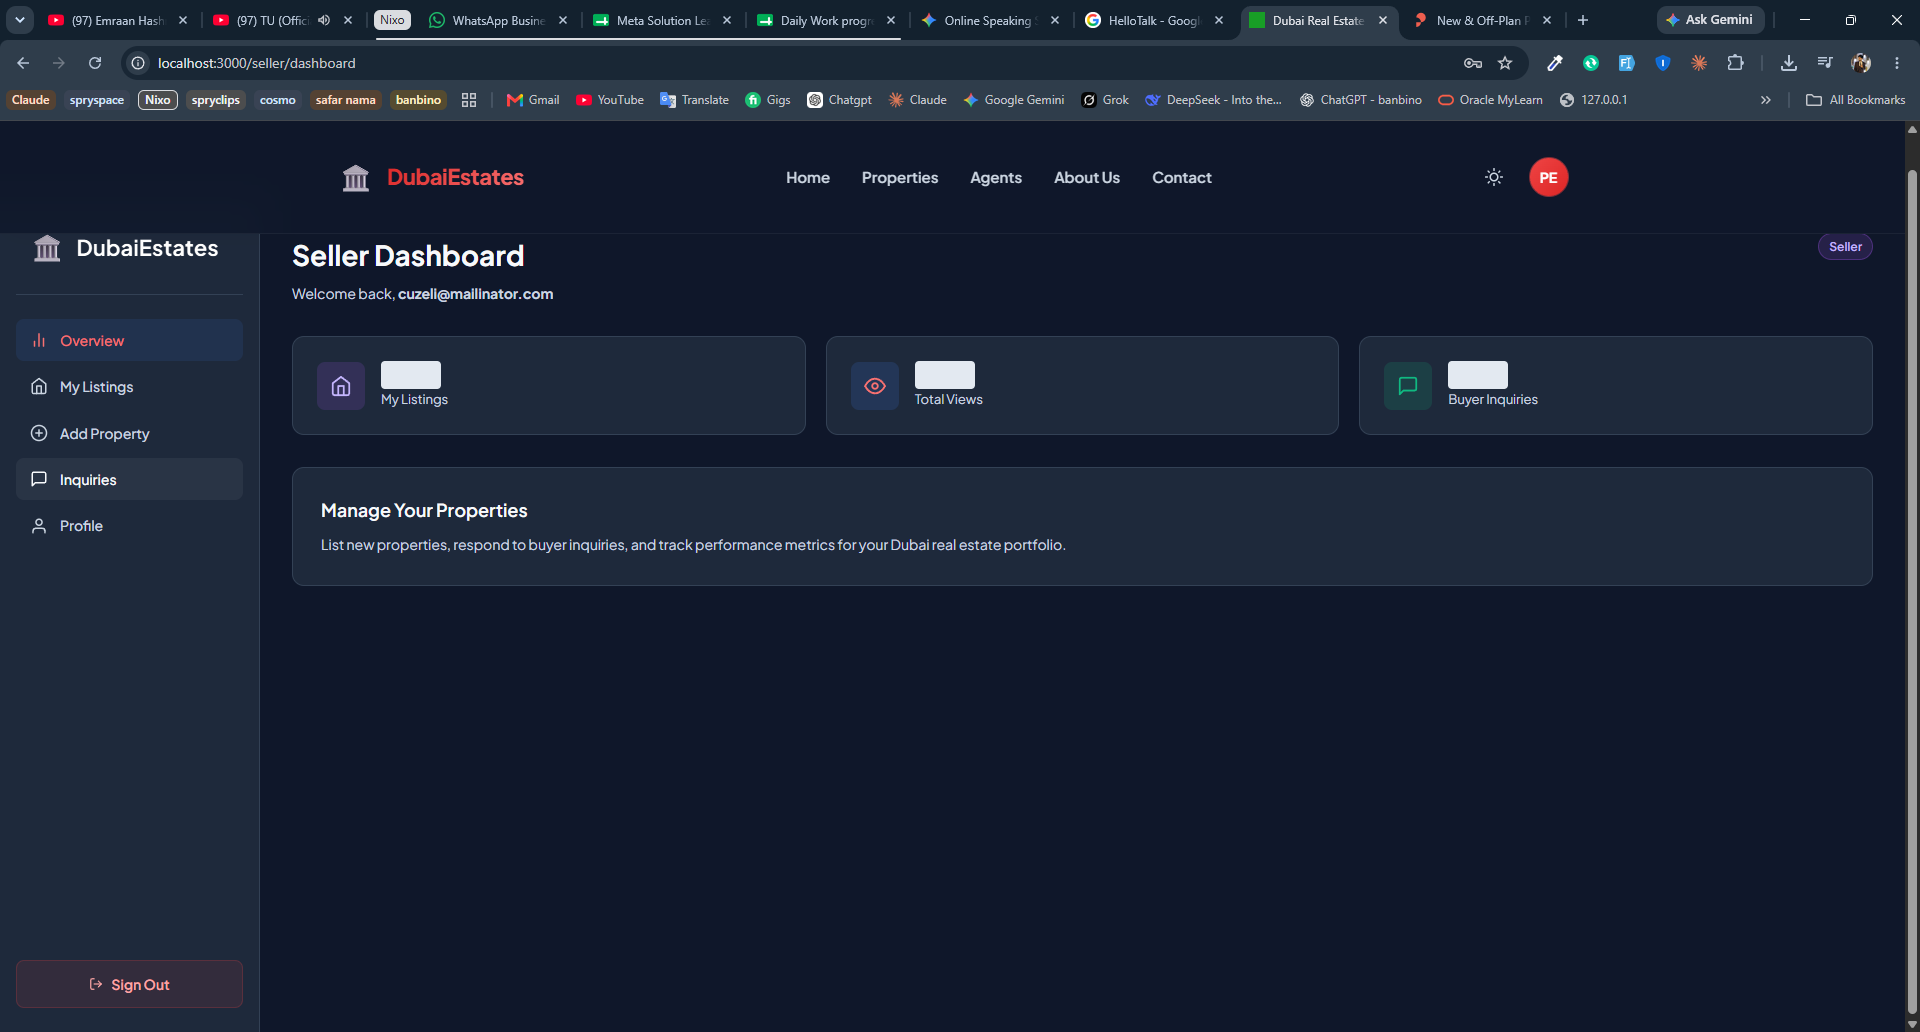Open Profile in the sidebar
1920x1032 pixels.
click(129, 525)
